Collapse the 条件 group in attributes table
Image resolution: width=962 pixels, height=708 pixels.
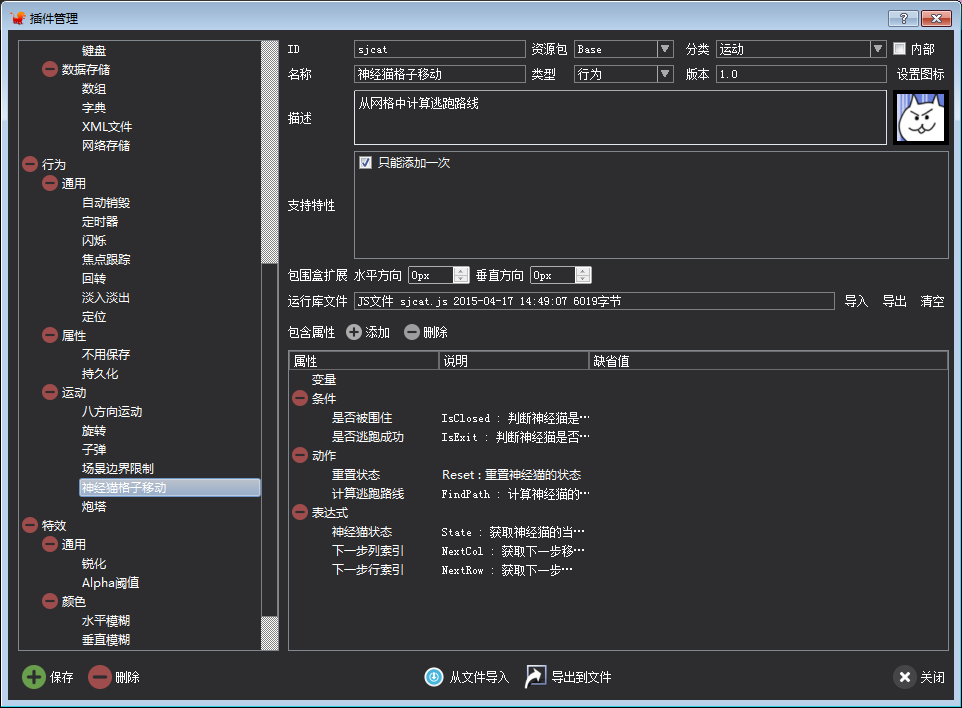click(300, 398)
